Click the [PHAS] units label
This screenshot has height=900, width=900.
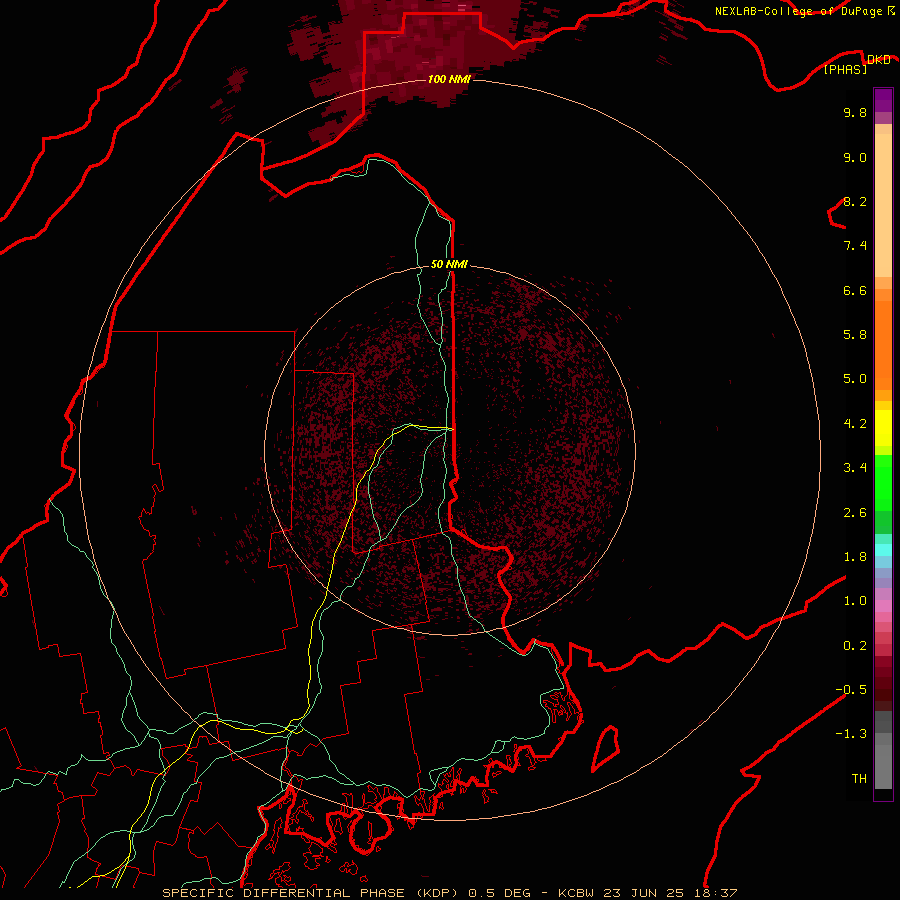(846, 69)
